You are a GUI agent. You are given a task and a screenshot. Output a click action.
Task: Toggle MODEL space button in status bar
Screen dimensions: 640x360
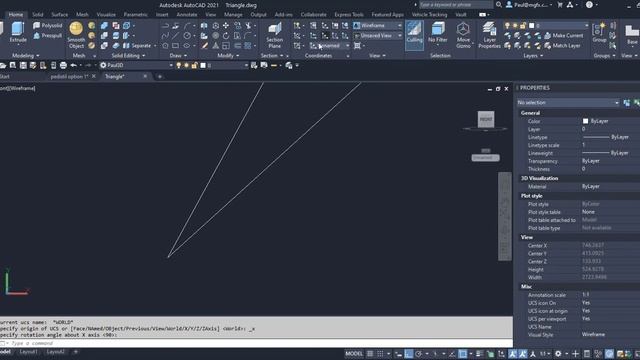[x=354, y=354]
